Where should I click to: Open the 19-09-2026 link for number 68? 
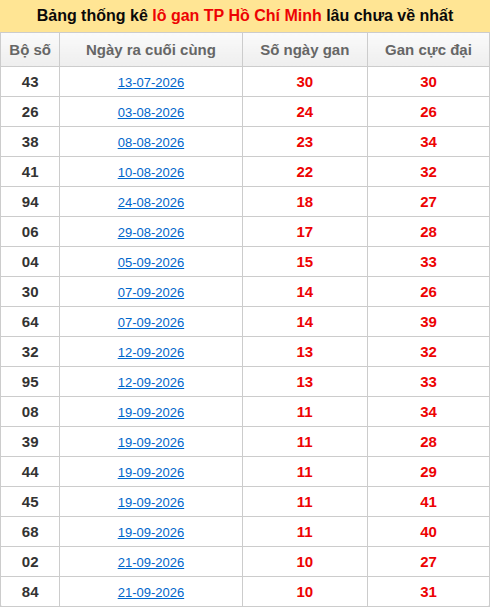point(151,533)
